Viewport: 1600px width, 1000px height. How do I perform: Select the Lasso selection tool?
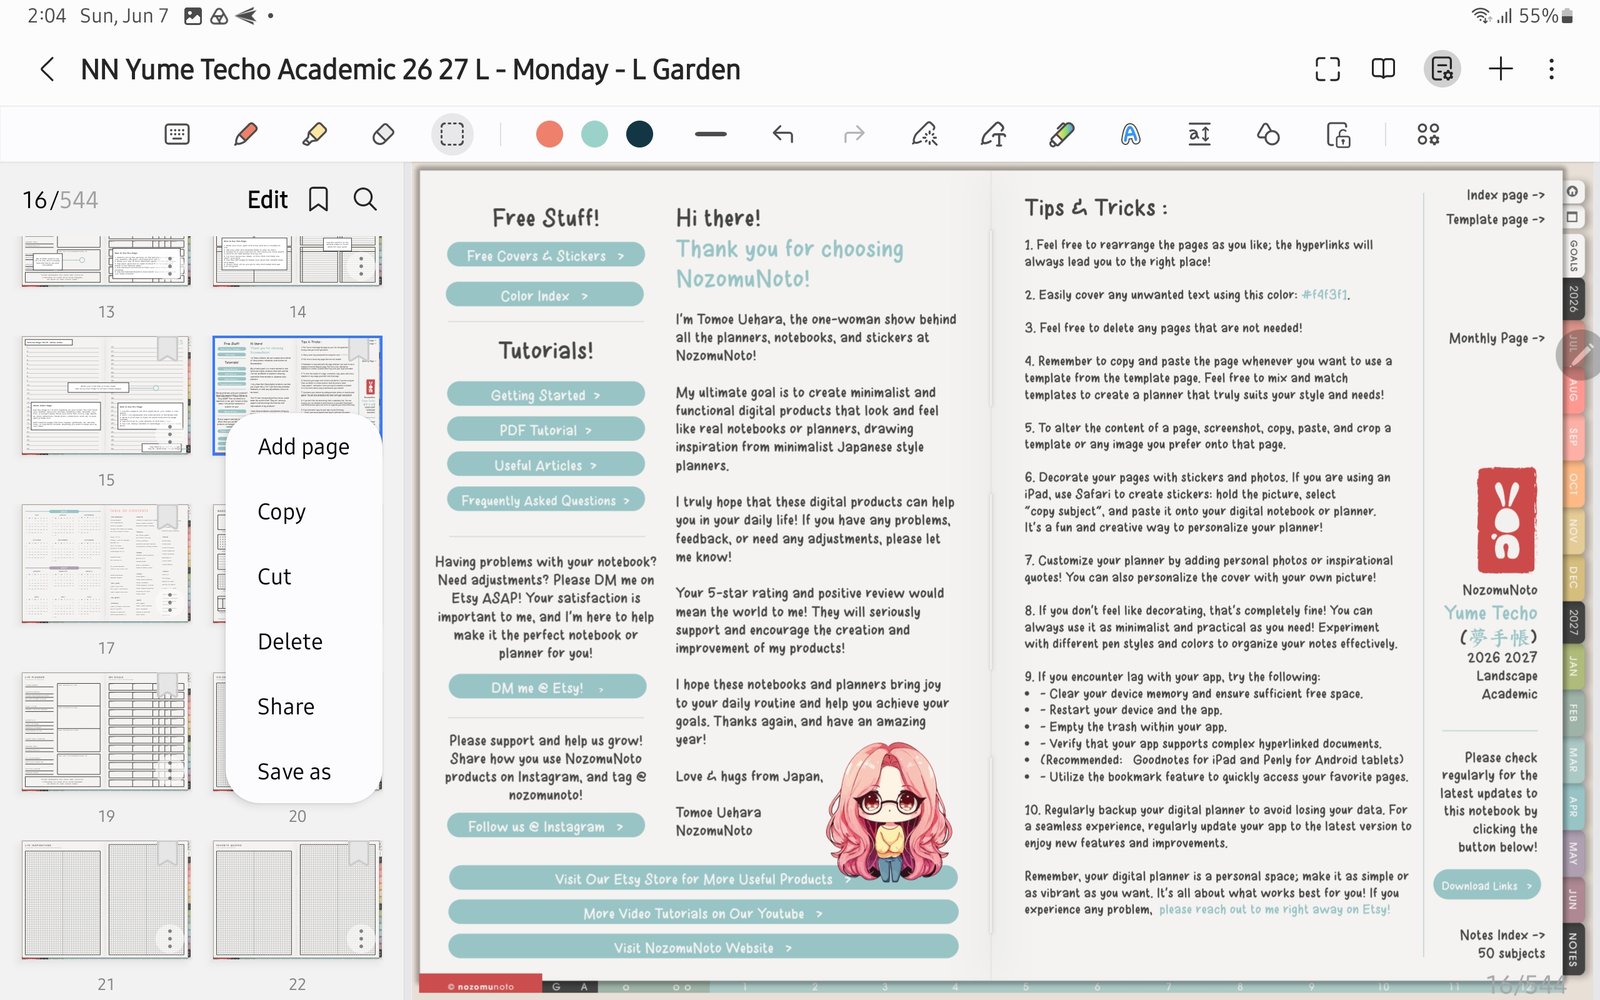tap(452, 134)
